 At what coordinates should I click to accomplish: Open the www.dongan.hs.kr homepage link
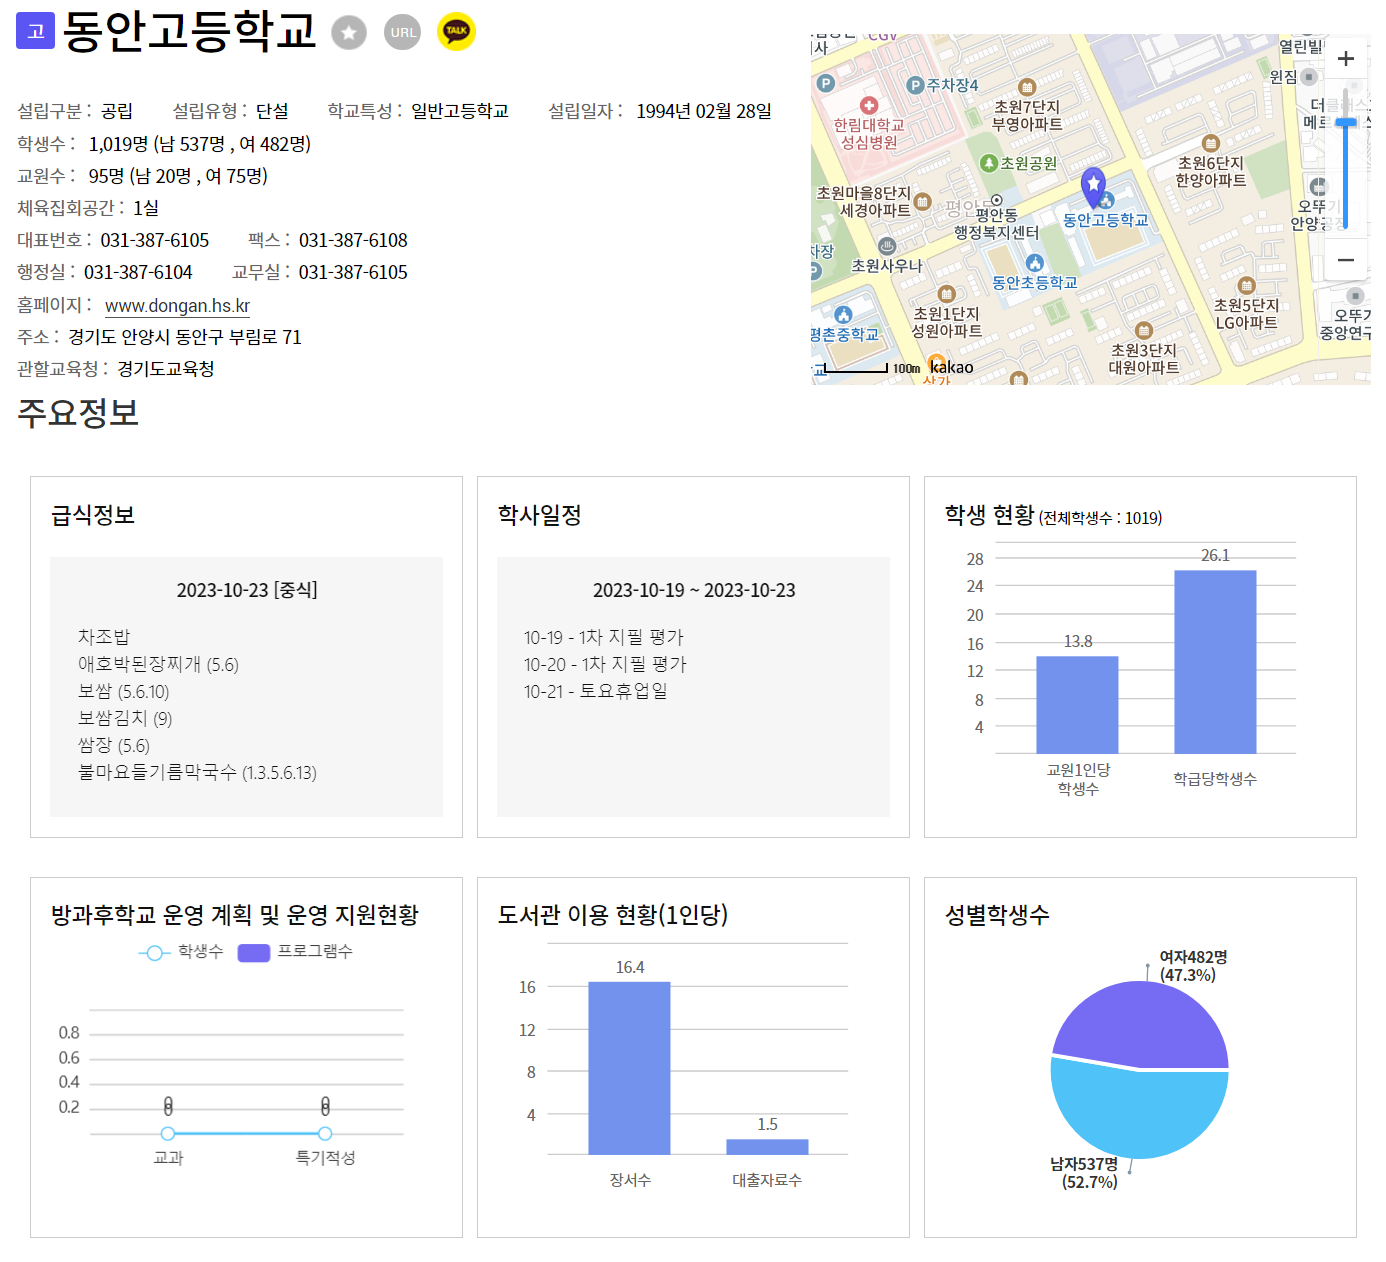pyautogui.click(x=177, y=306)
